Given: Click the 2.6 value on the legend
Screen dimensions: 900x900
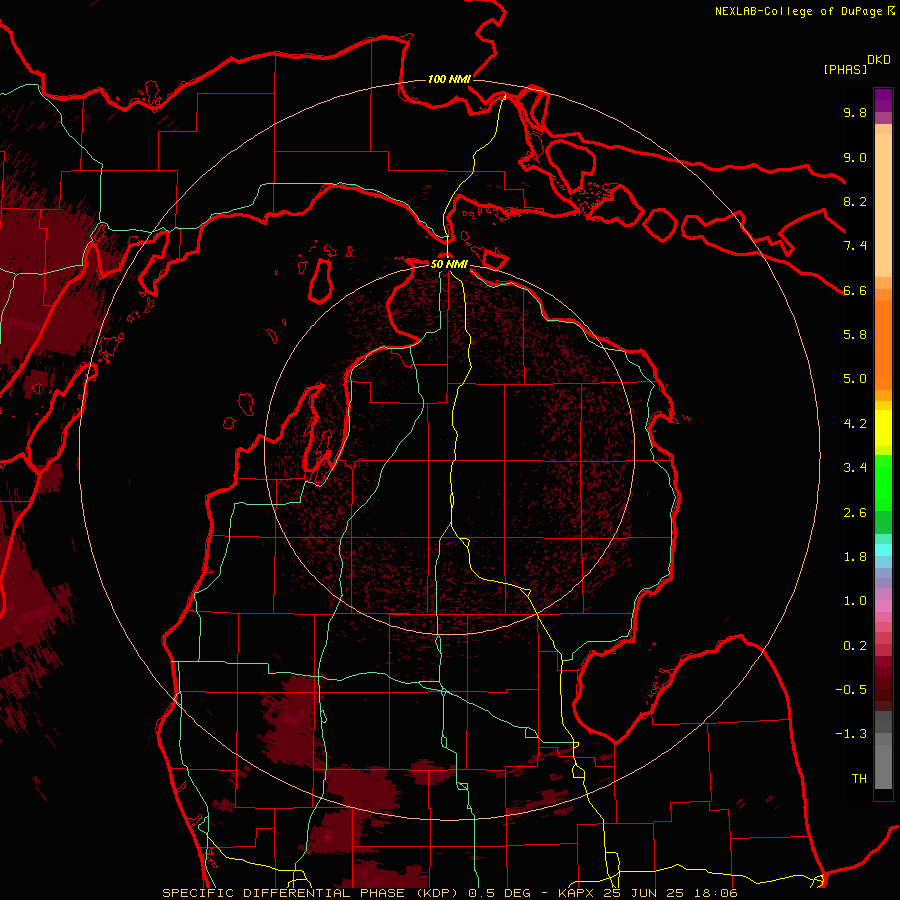Looking at the screenshot, I should [855, 513].
